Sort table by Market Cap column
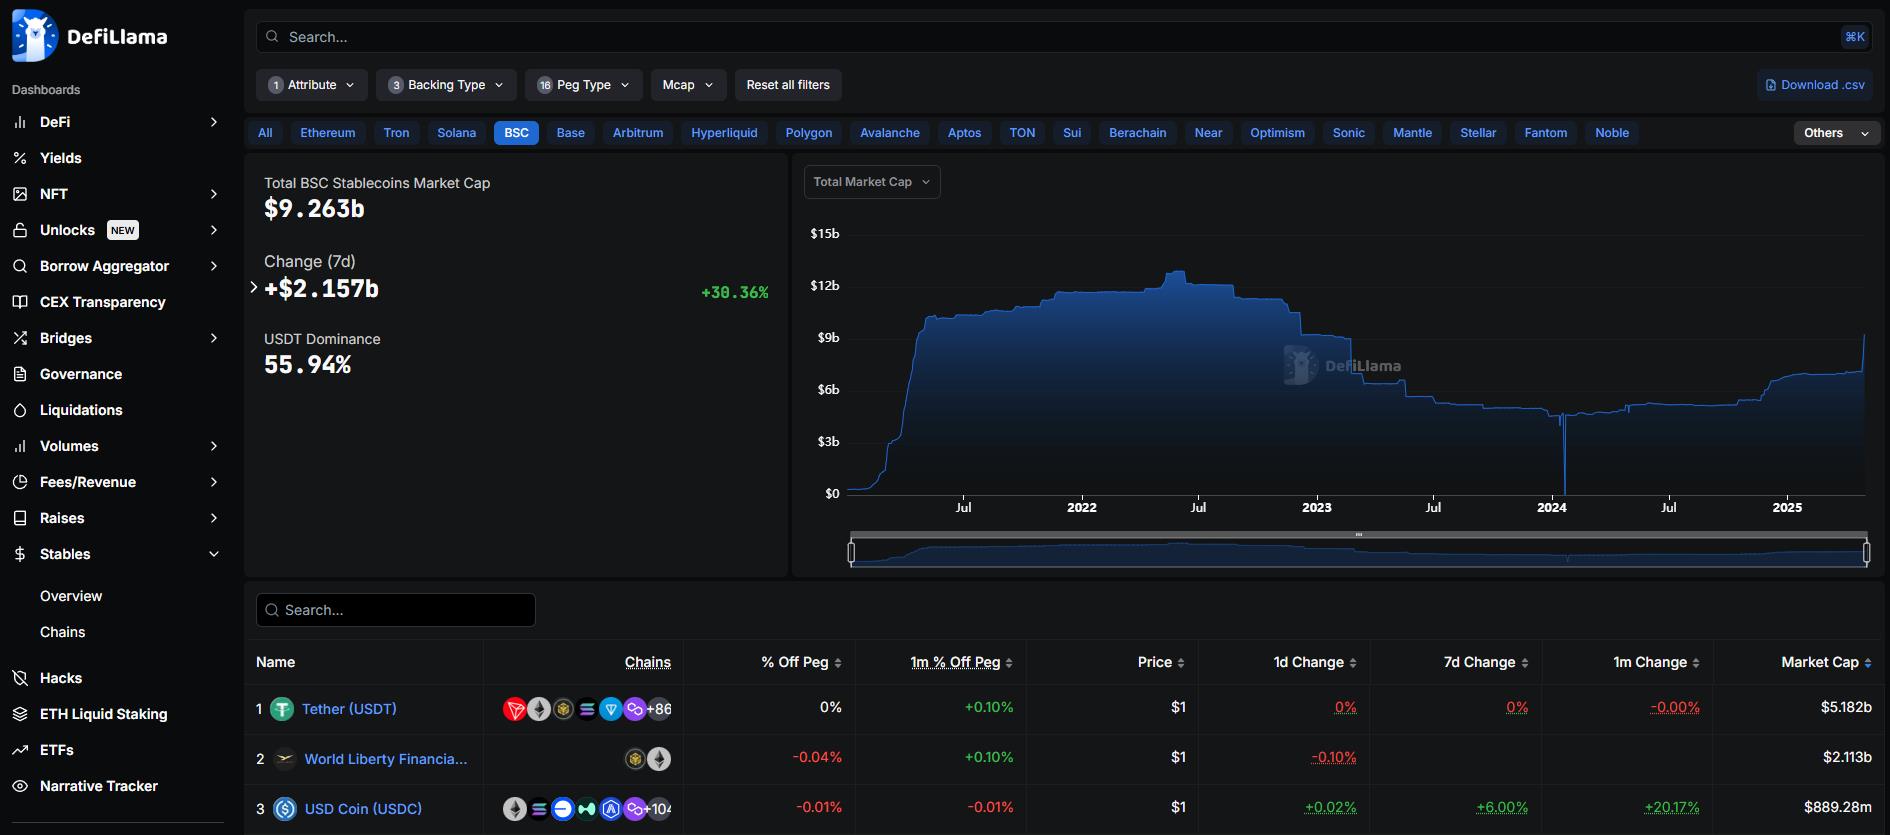Screen dimensions: 1890x835 click(1826, 662)
